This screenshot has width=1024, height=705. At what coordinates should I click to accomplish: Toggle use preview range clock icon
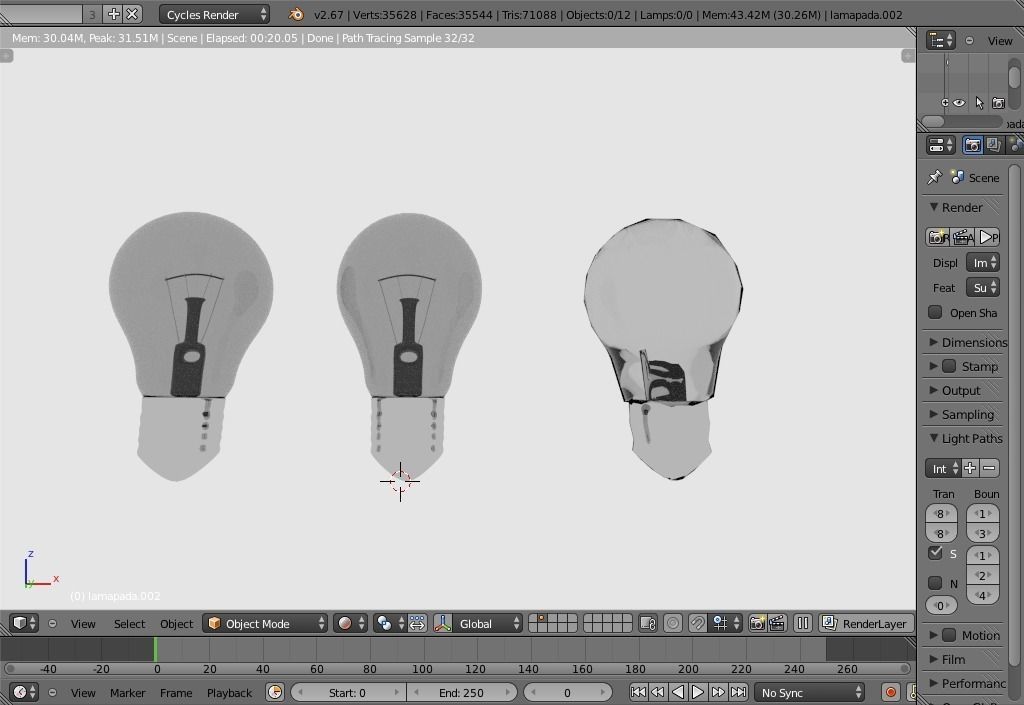(275, 692)
